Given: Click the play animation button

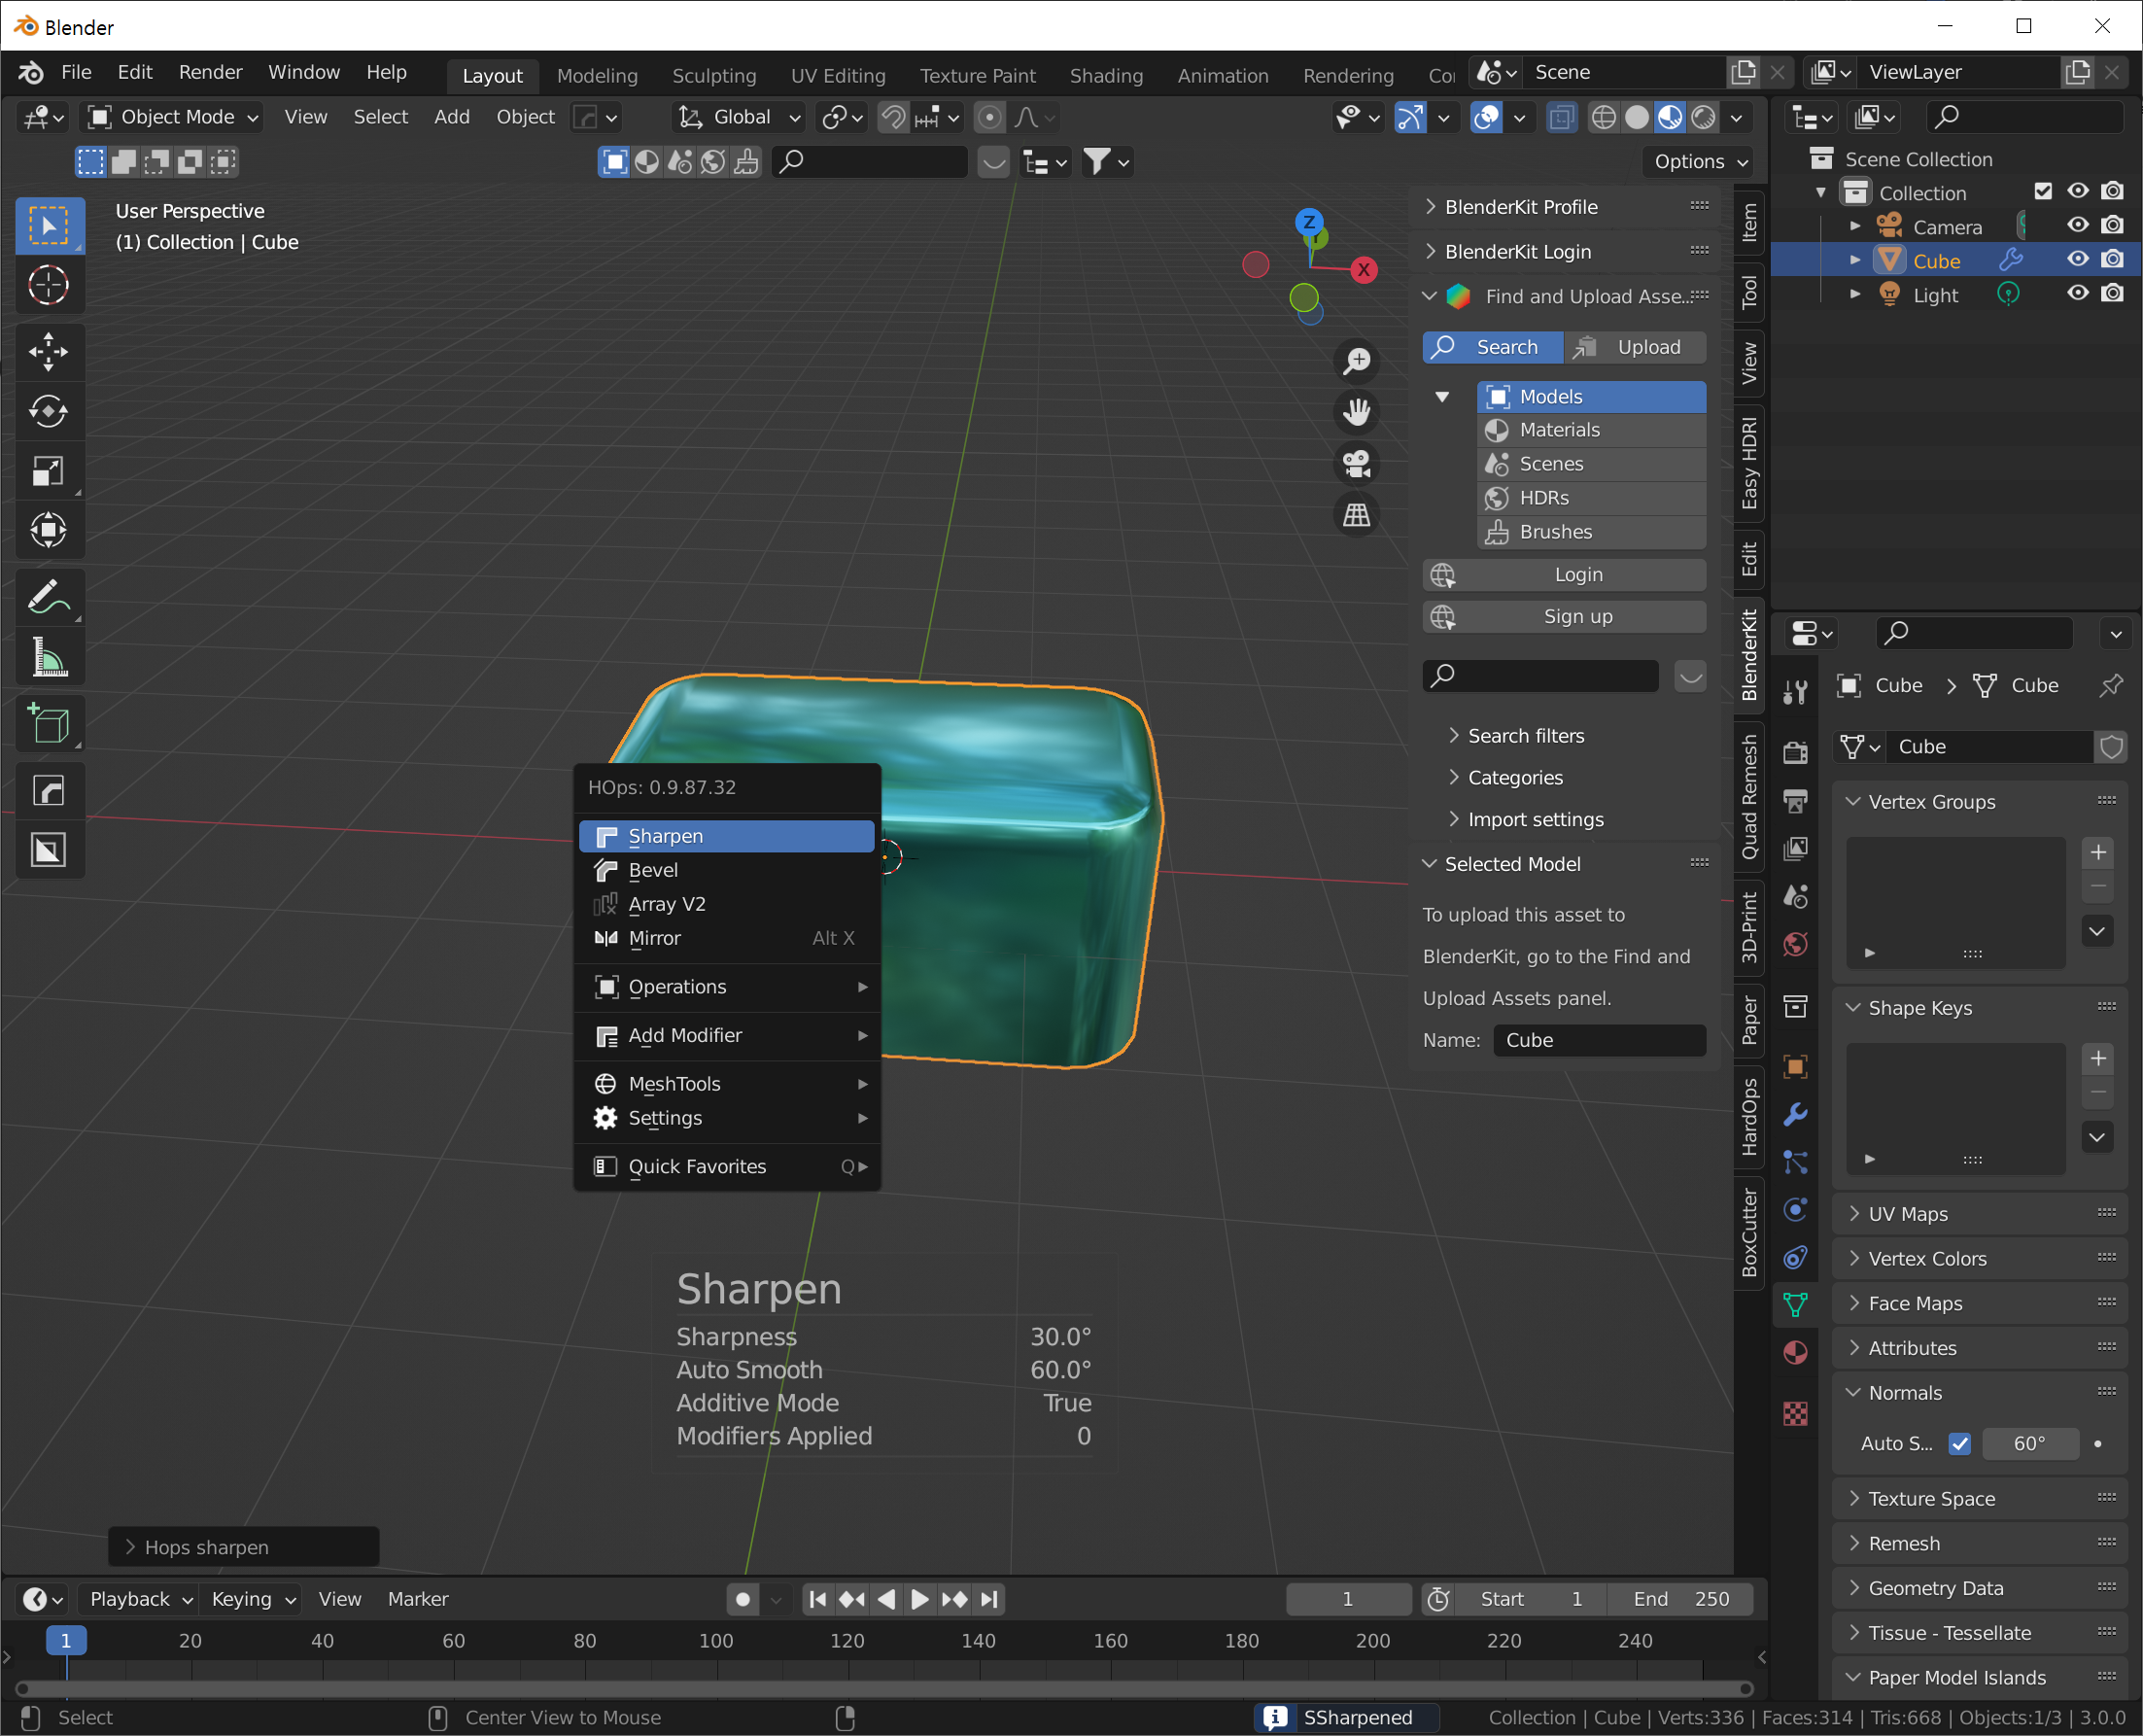Looking at the screenshot, I should click(x=919, y=1599).
